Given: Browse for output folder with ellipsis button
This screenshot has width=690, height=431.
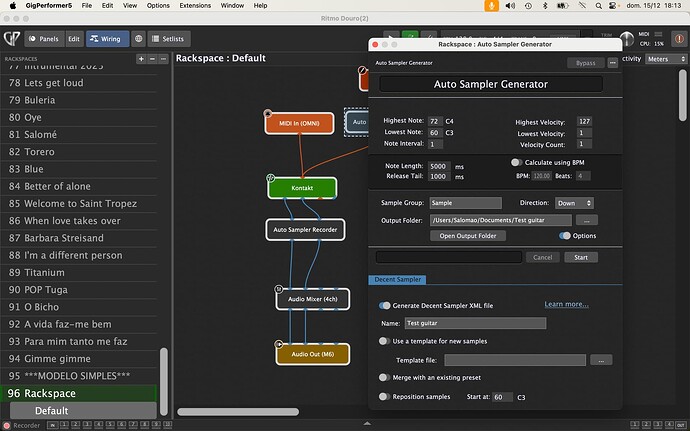Looking at the screenshot, I should 587,220.
